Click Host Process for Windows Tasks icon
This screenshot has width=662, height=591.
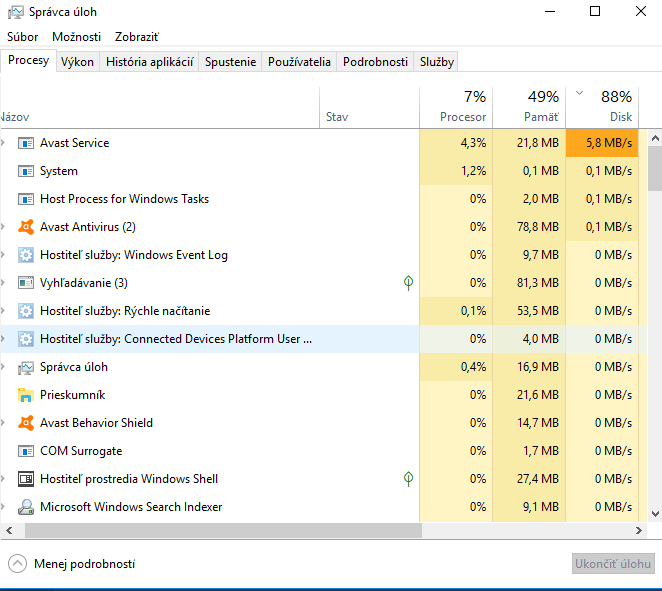coord(26,199)
